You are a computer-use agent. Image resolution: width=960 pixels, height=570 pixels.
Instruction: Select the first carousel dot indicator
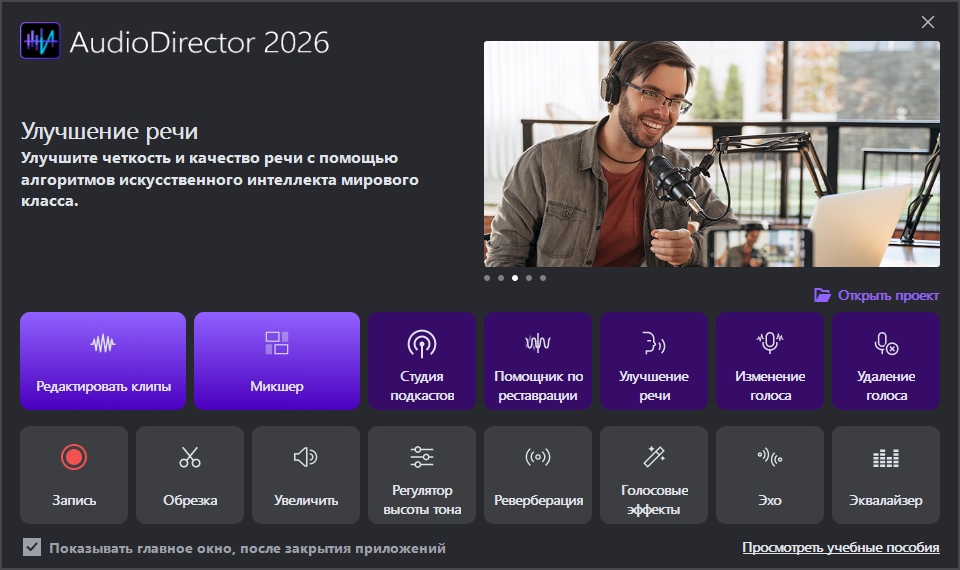click(487, 278)
